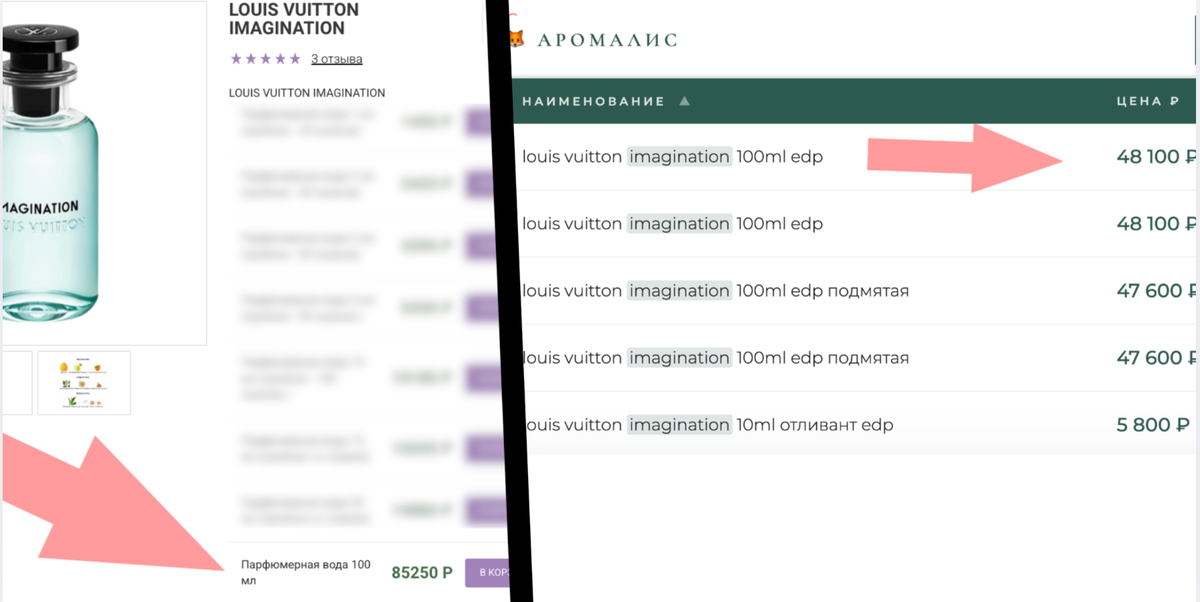Toggle sort arrow next to Наименование
This screenshot has width=1200, height=602.
click(x=684, y=101)
